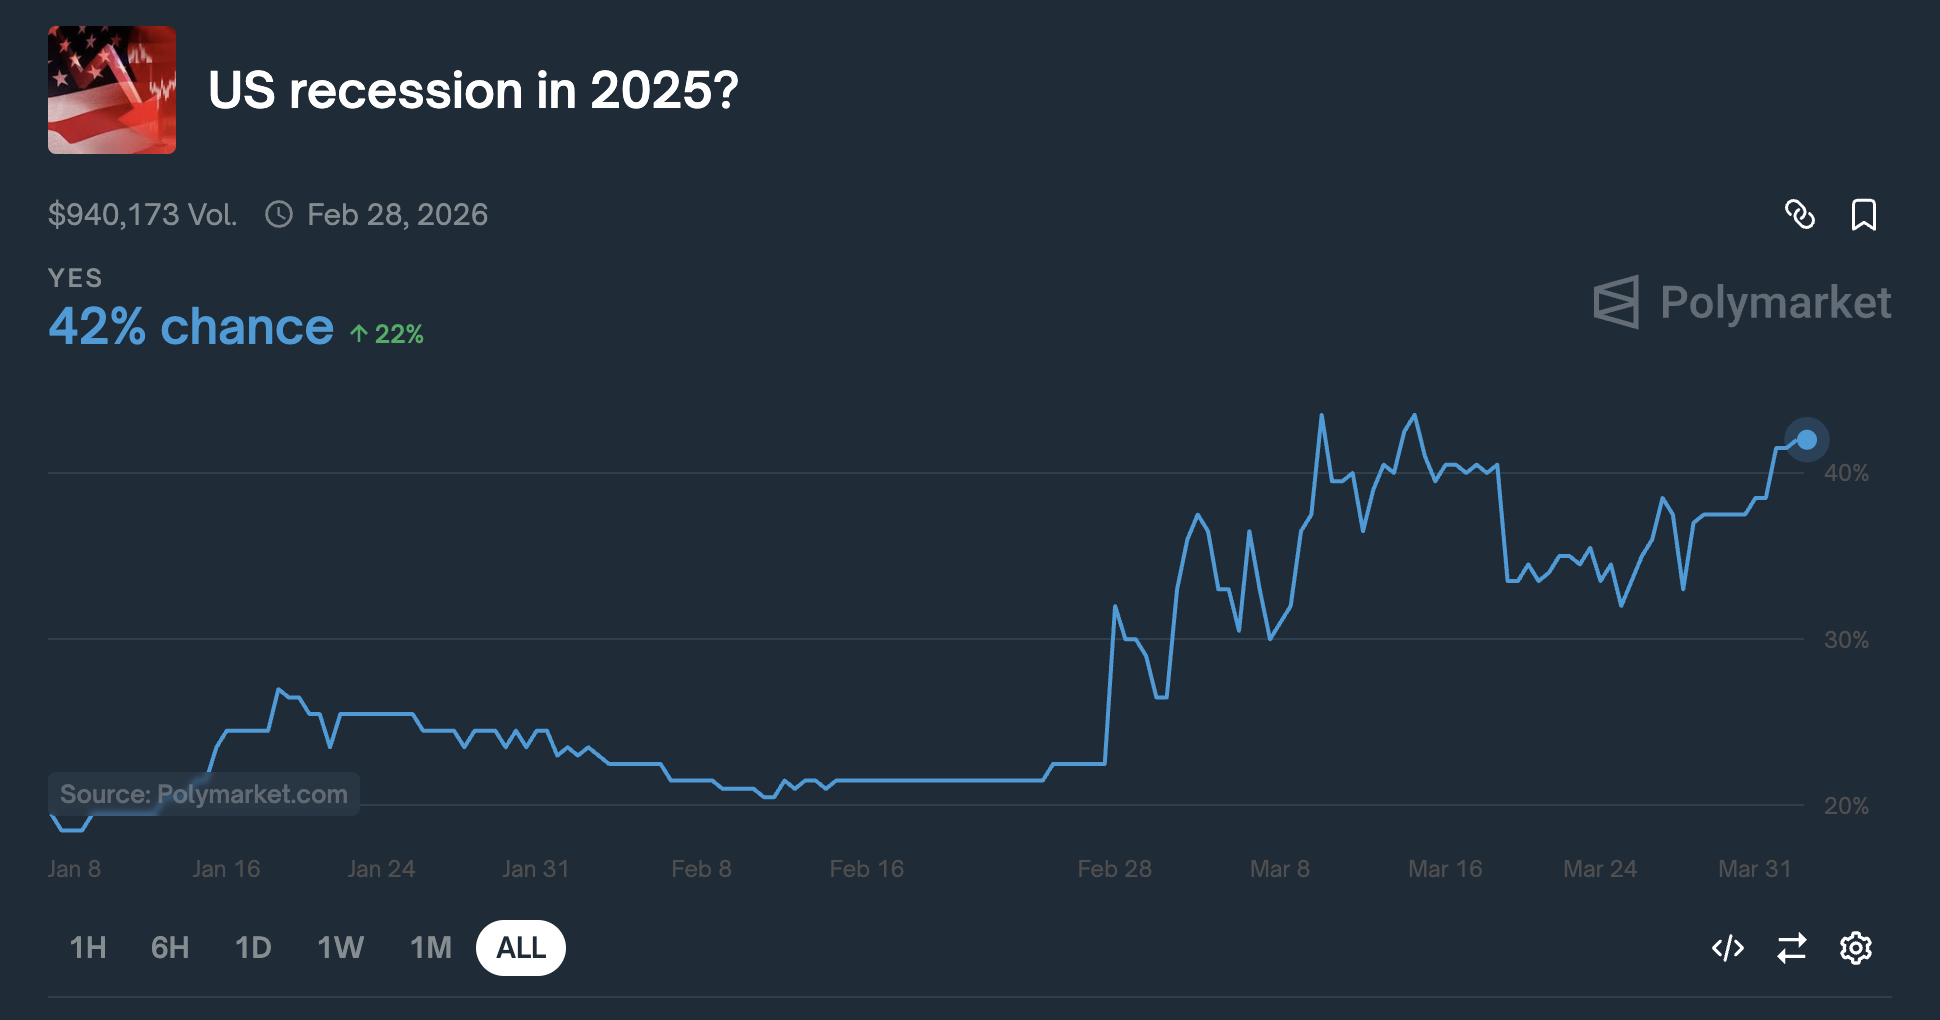
Task: Click the market title US recession in 2025?
Action: (473, 91)
